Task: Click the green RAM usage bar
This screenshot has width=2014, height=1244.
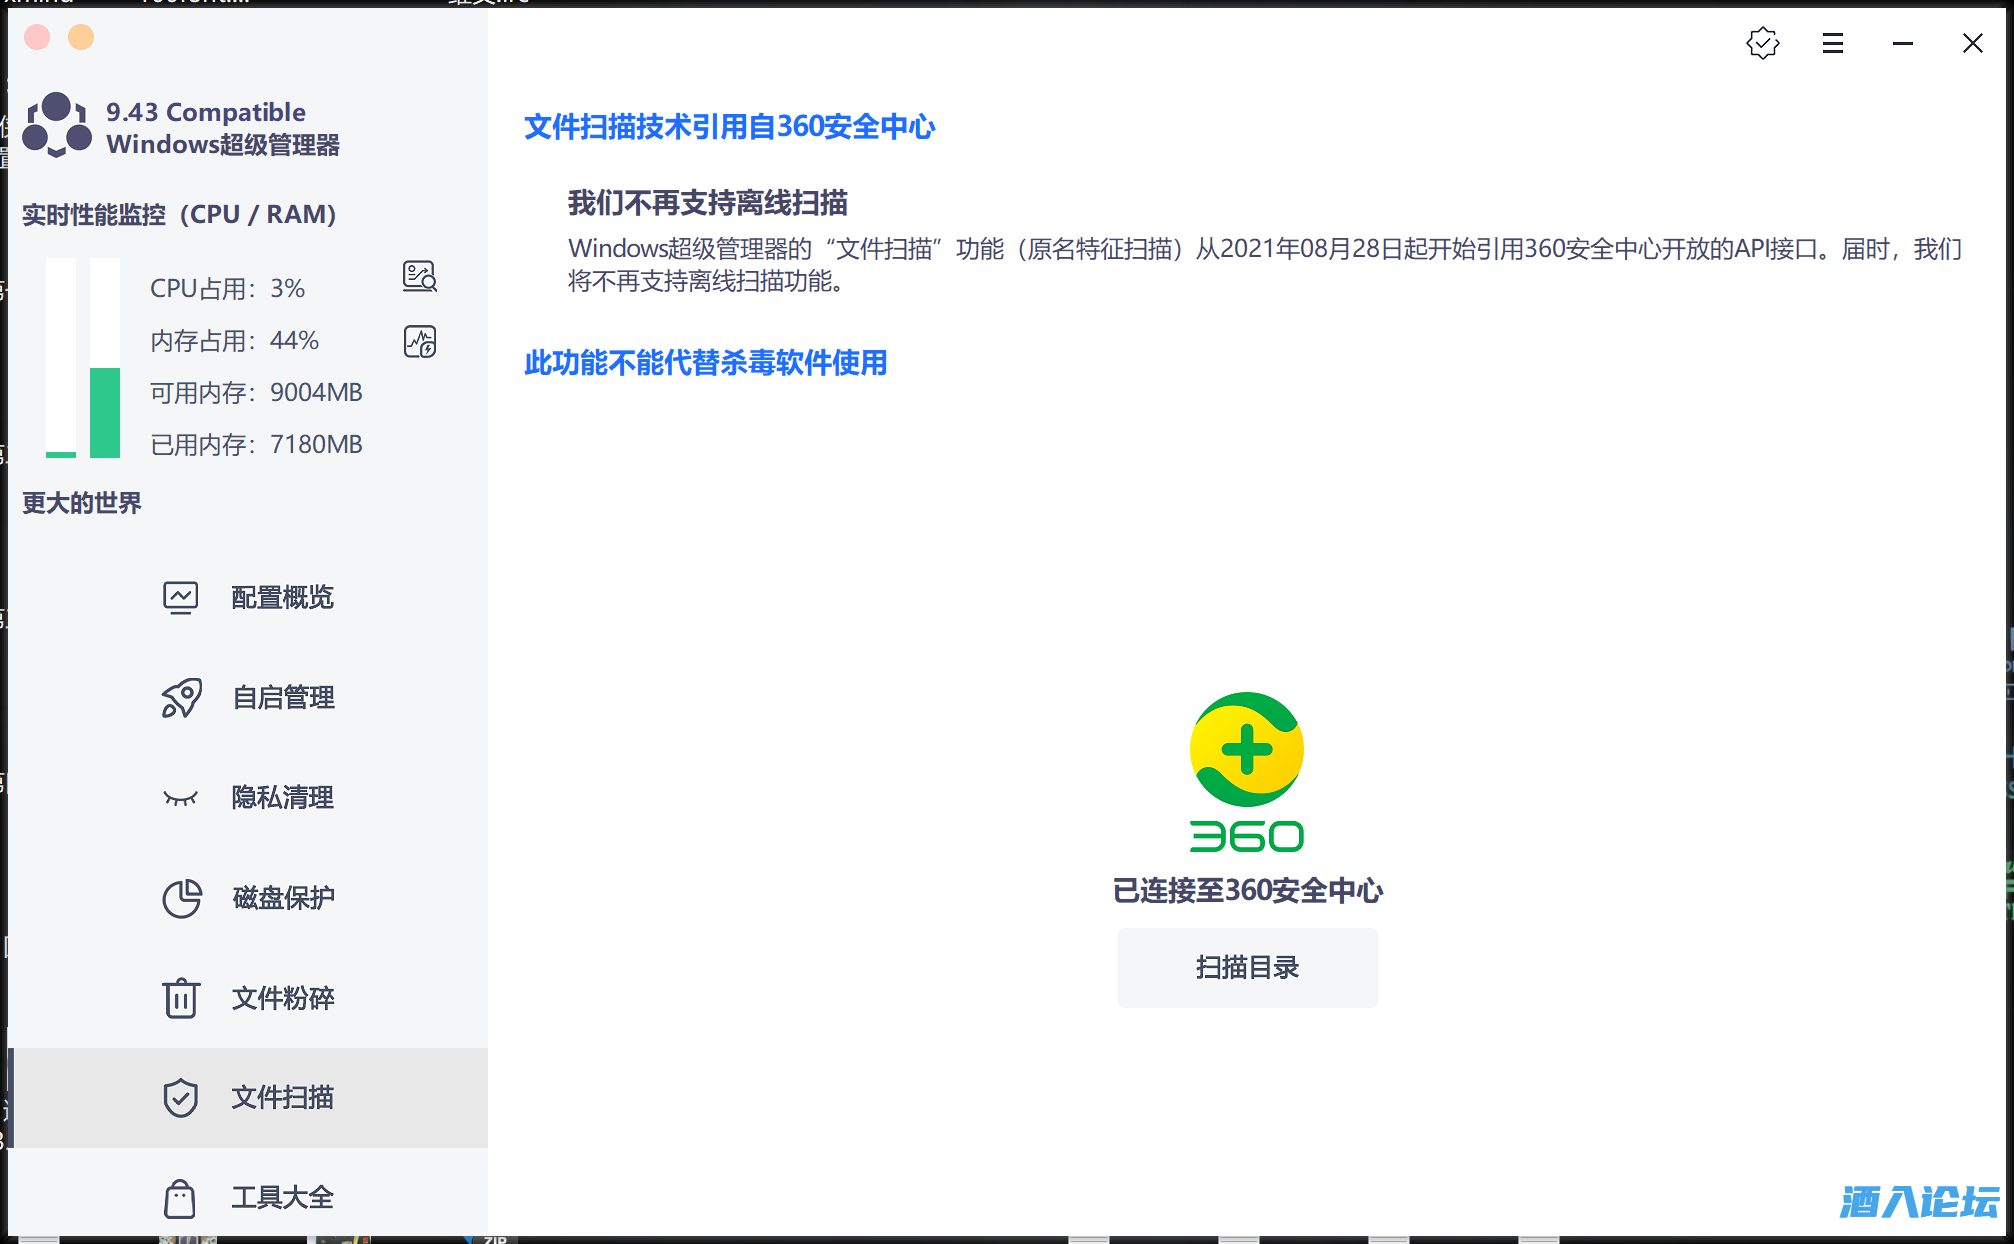Action: [105, 412]
